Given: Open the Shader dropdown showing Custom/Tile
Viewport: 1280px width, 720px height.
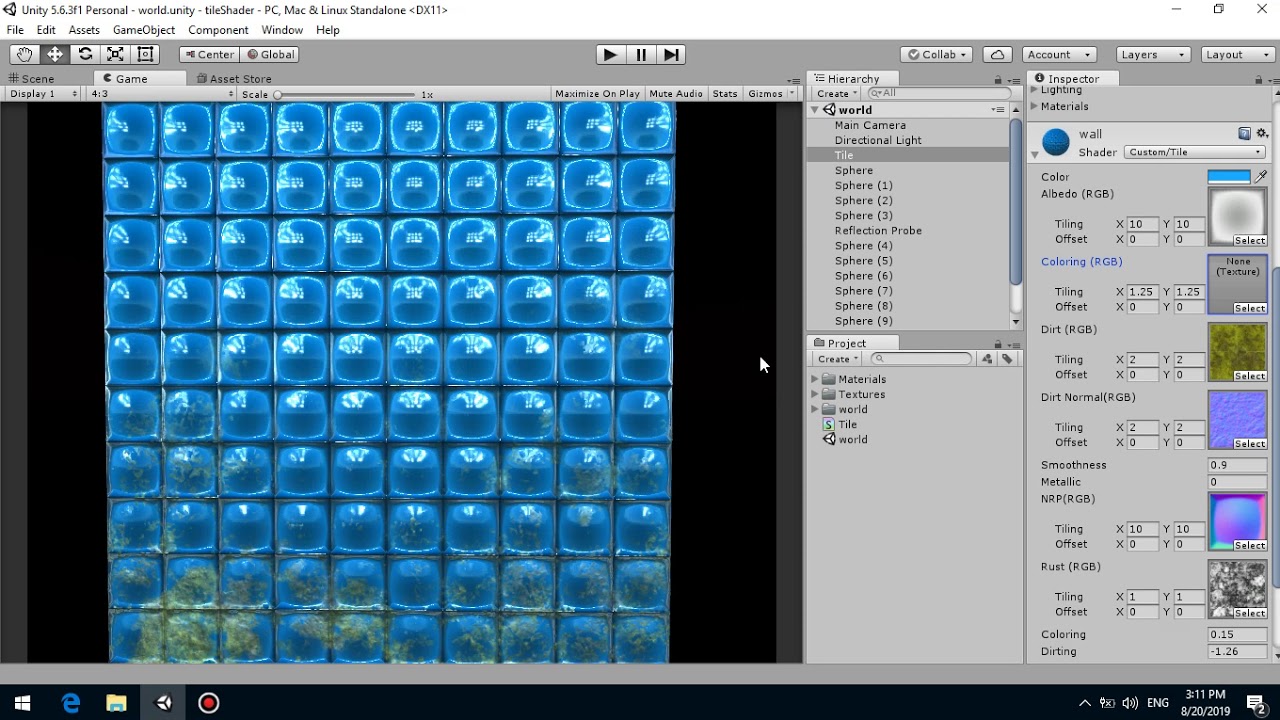Looking at the screenshot, I should pyautogui.click(x=1195, y=152).
